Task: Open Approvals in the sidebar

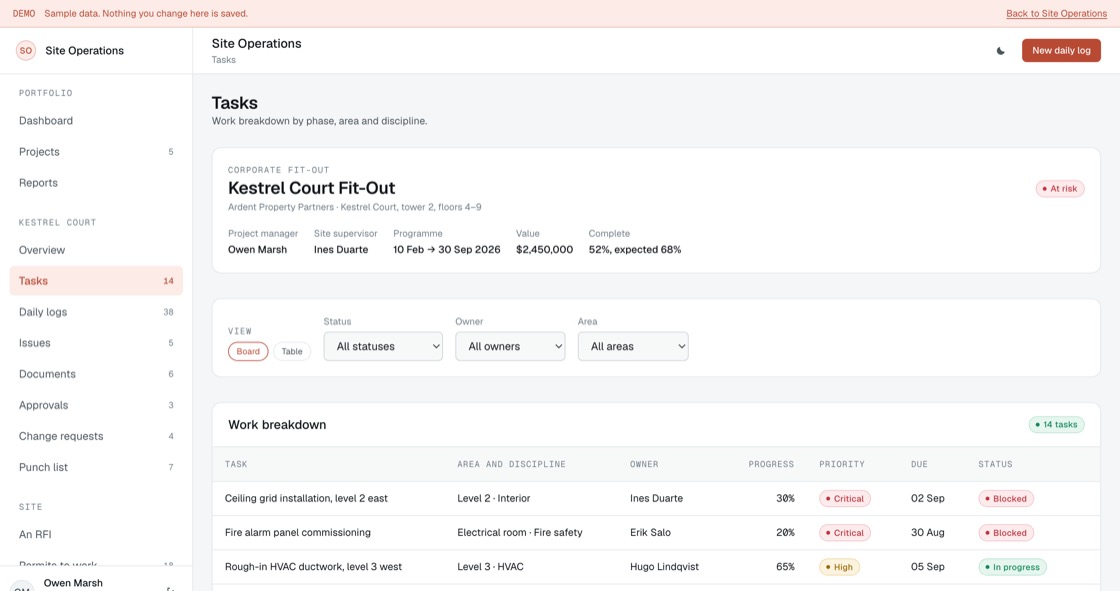Action: [96, 405]
